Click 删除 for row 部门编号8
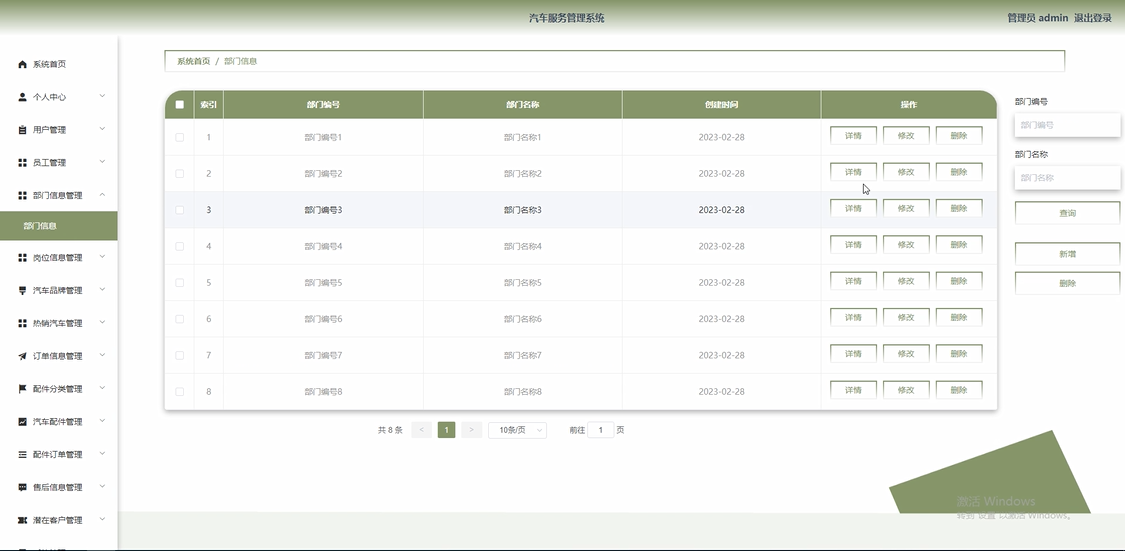This screenshot has width=1125, height=551. [959, 390]
